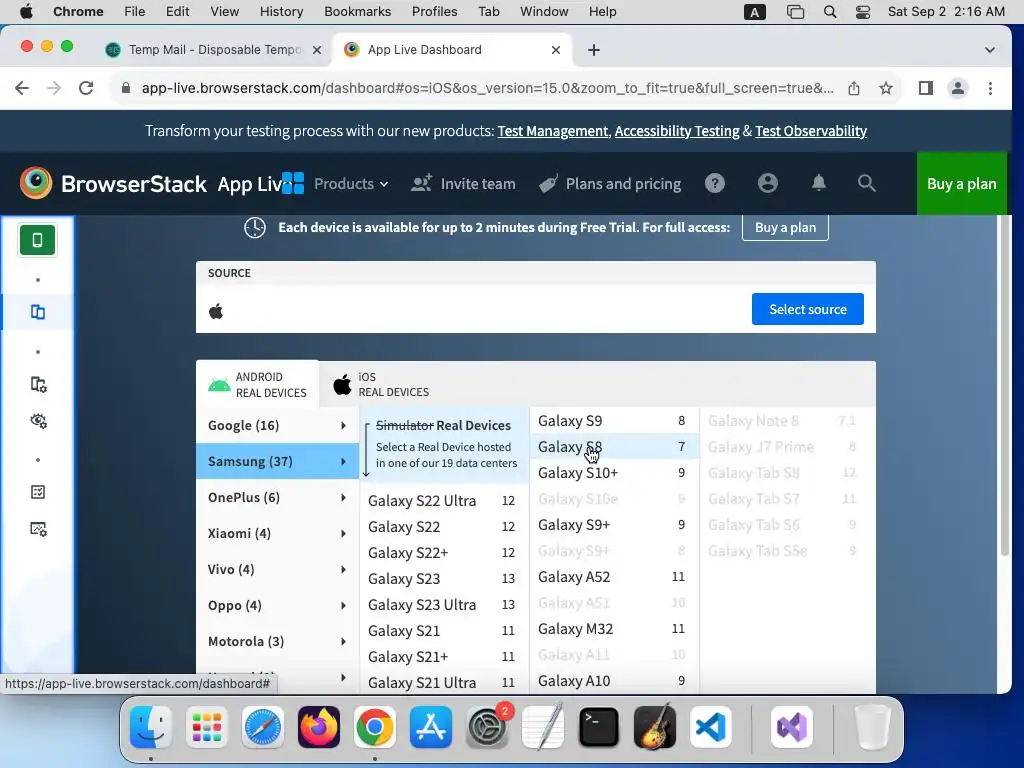Expand the Samsung (37) device brand
This screenshot has height=768, width=1024.
point(277,462)
